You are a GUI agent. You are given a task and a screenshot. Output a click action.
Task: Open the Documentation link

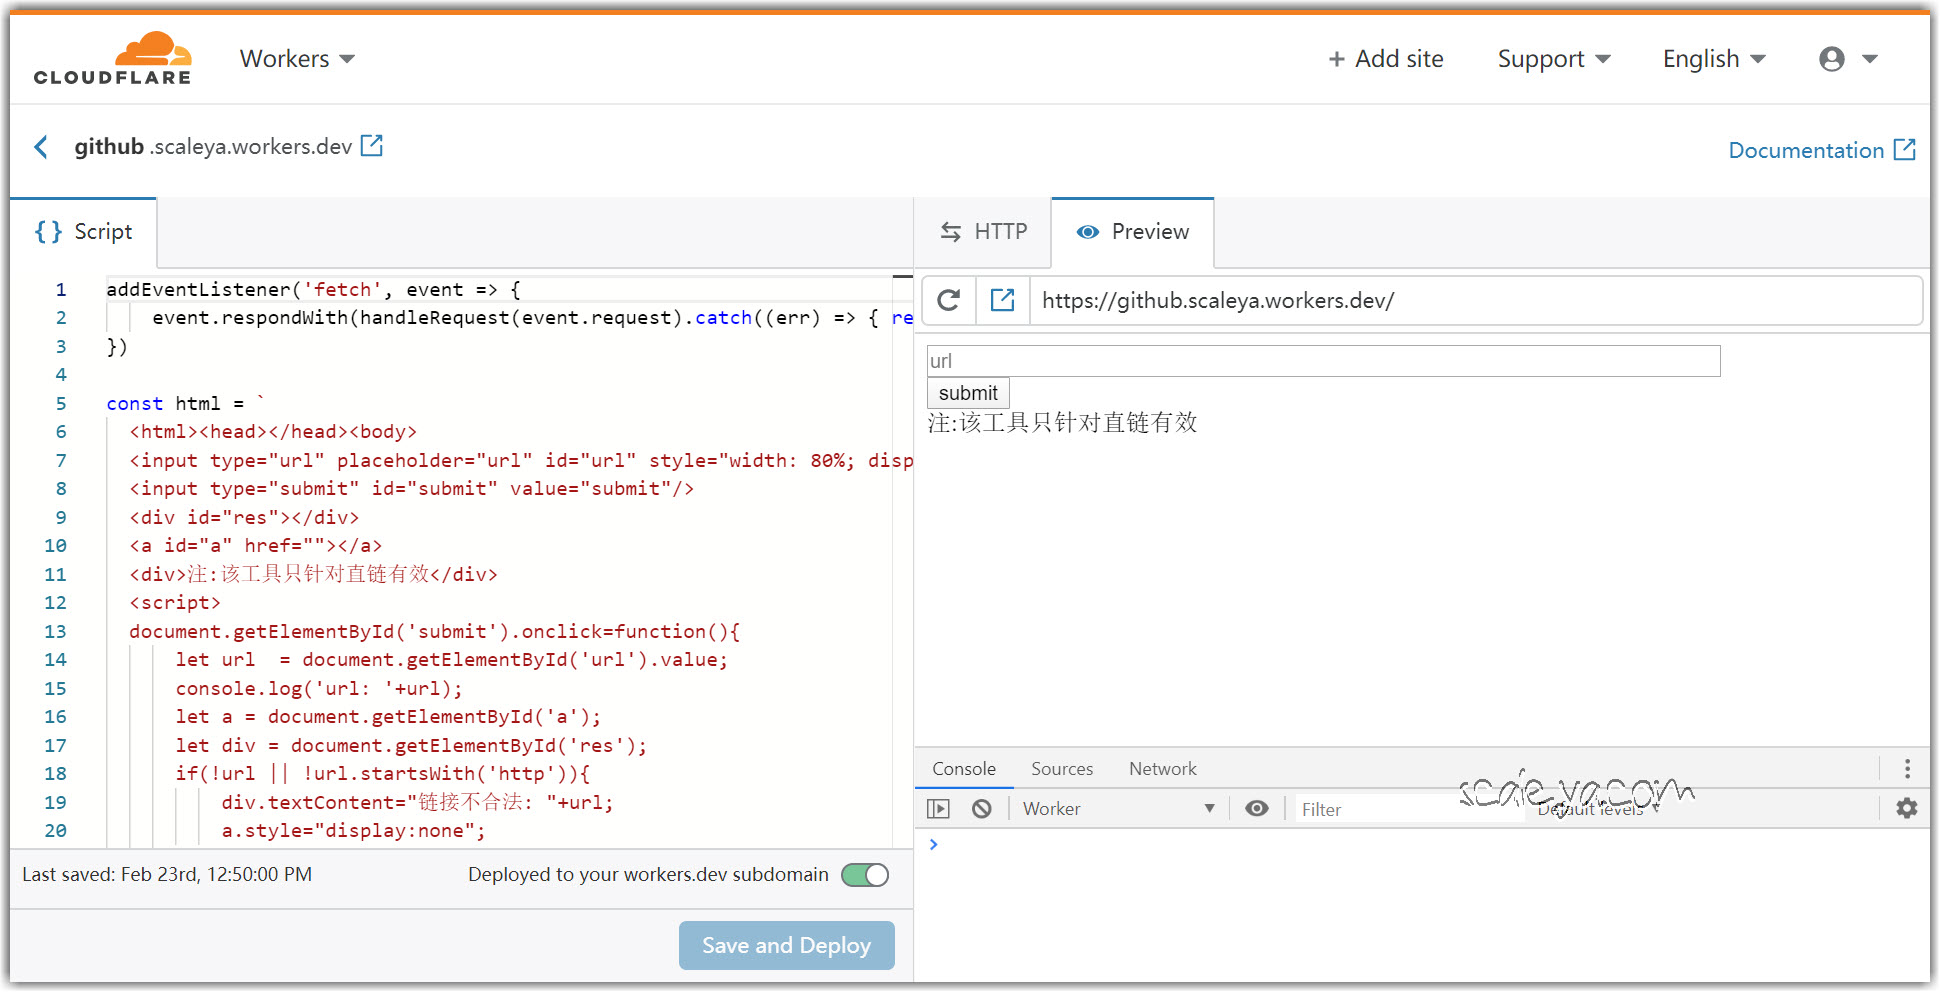coord(1821,150)
